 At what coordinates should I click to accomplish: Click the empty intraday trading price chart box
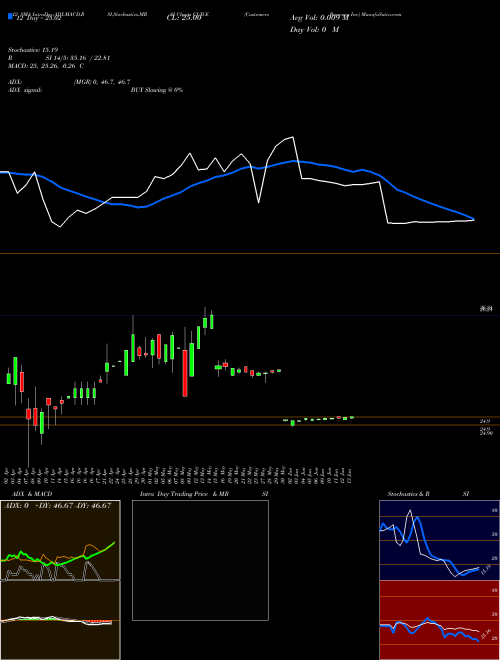(x=200, y=560)
